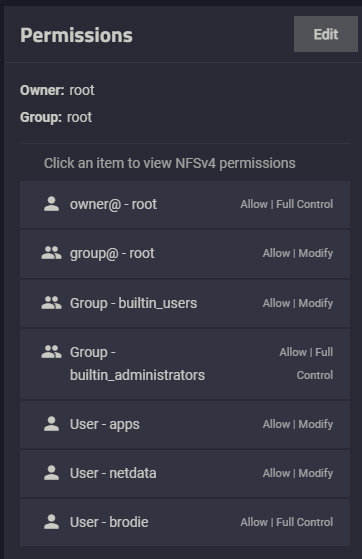Click the 'Click an item to view NFSv4 permissions' hint
This screenshot has height=559, width=362.
[x=170, y=163]
